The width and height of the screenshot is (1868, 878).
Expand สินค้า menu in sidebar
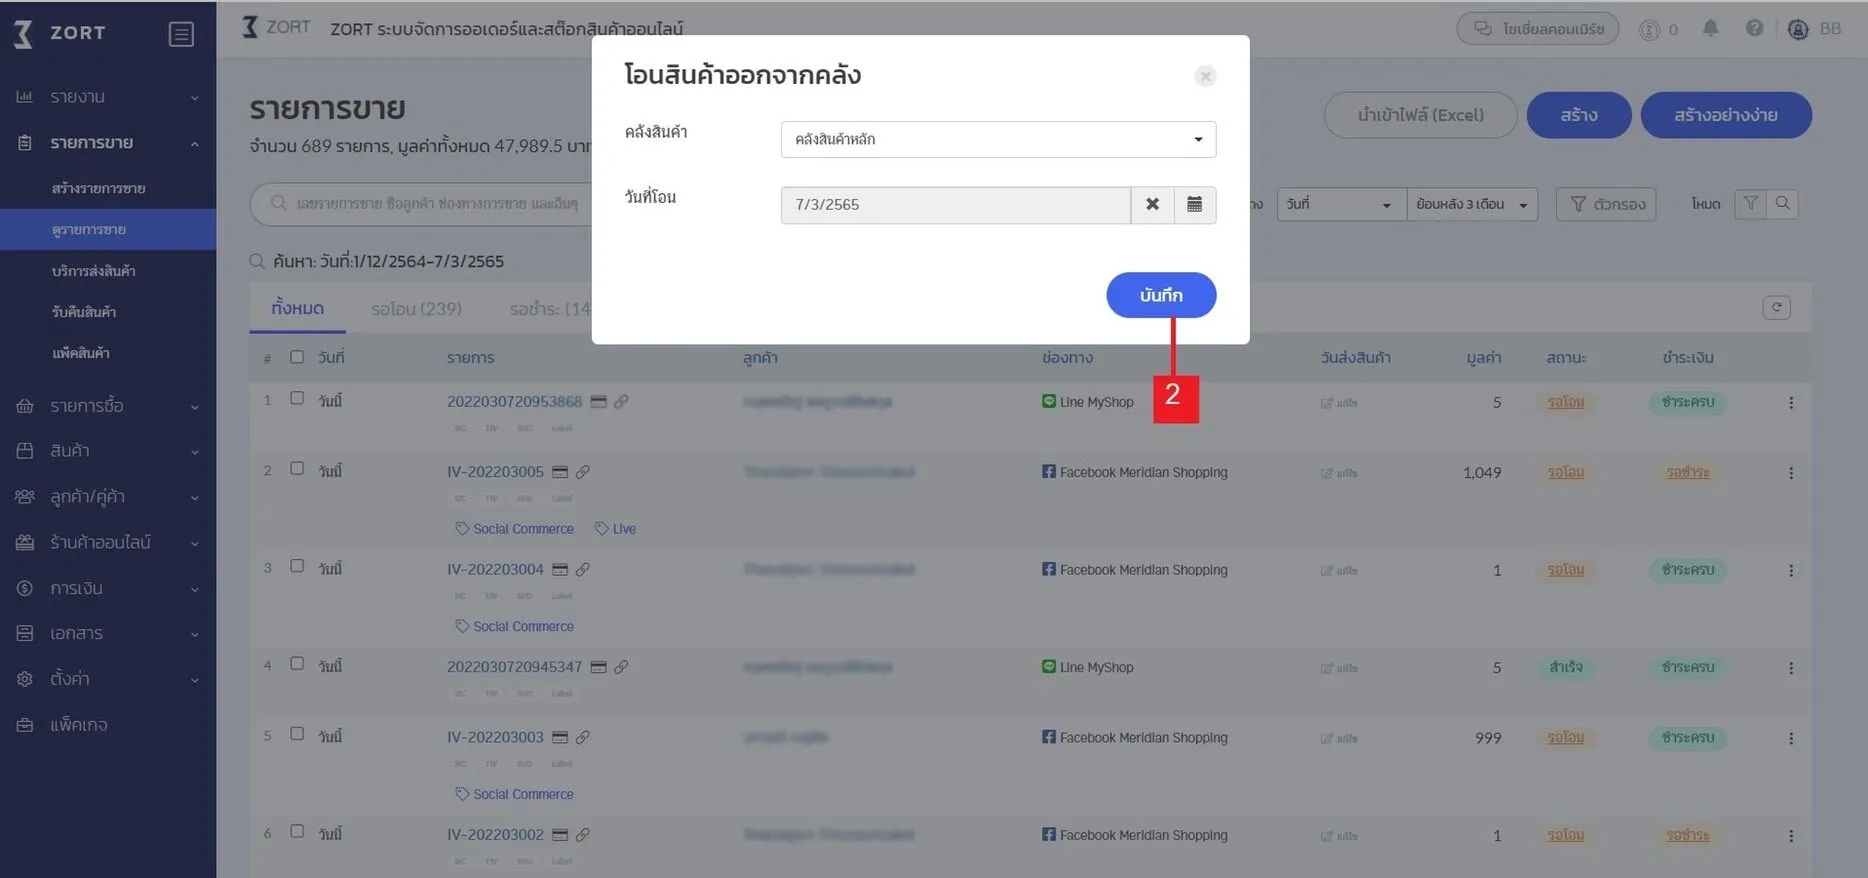click(107, 451)
